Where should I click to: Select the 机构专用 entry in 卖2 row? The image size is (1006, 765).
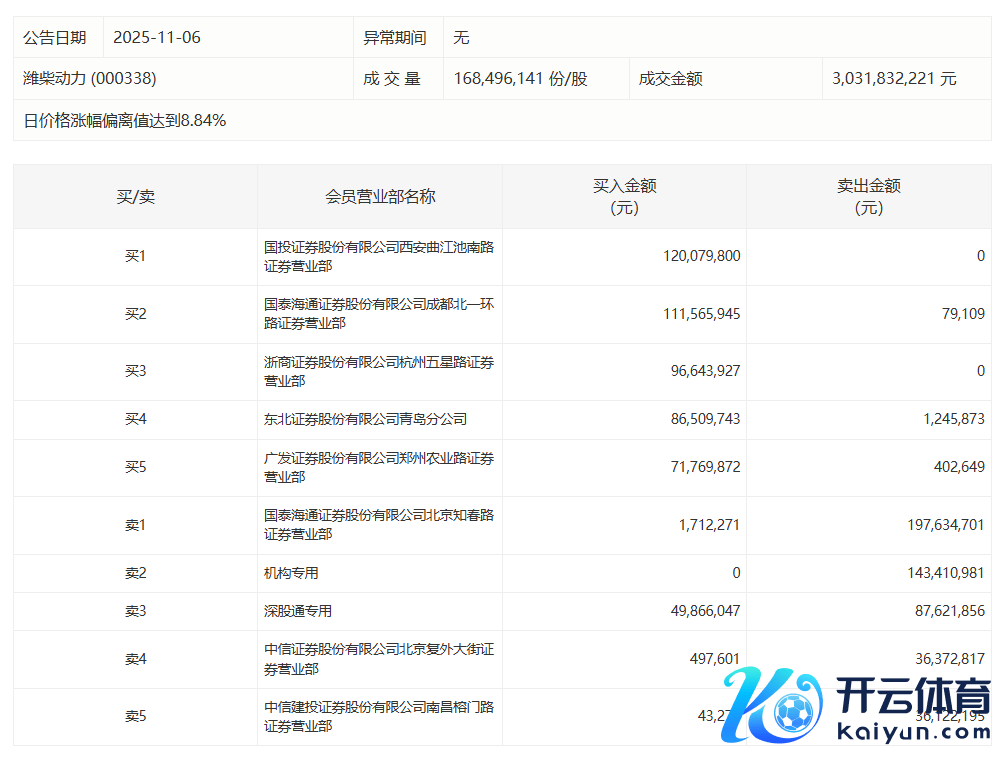tap(291, 573)
